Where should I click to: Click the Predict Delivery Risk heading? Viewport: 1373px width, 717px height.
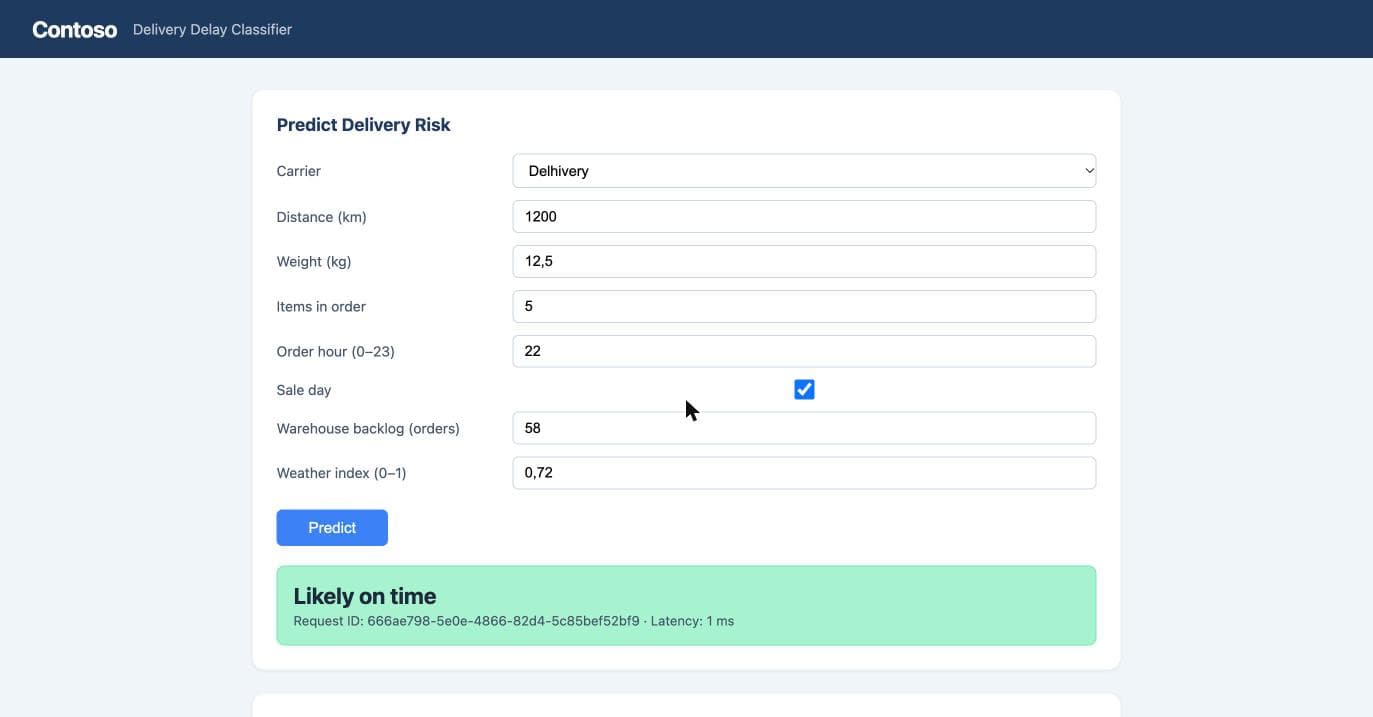[363, 125]
